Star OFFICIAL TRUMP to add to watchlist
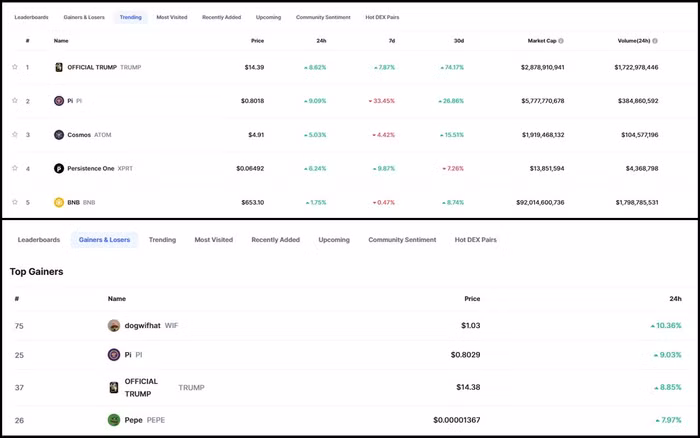This screenshot has width=700, height=438. click(15, 67)
